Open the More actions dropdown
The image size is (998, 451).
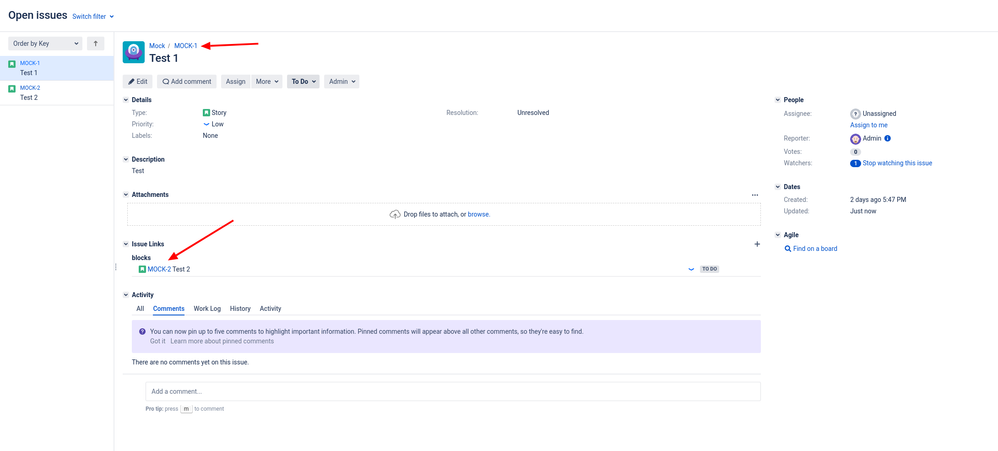[x=267, y=81]
